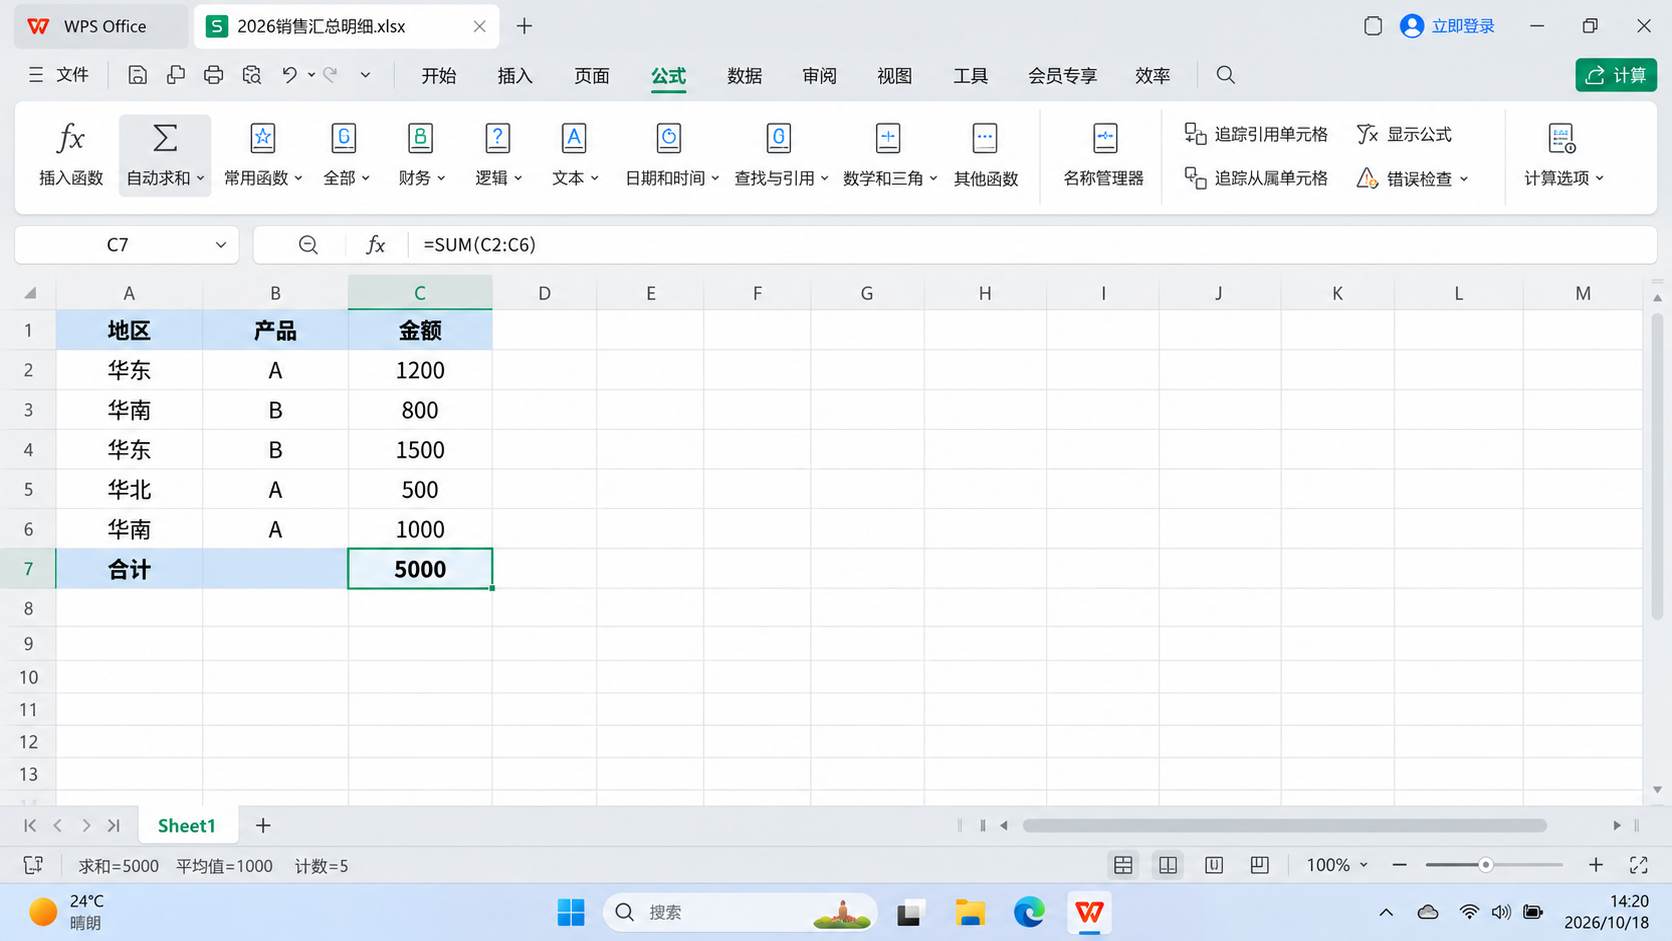Click the horizontal scrollbar
The image size is (1672, 941).
1285,825
